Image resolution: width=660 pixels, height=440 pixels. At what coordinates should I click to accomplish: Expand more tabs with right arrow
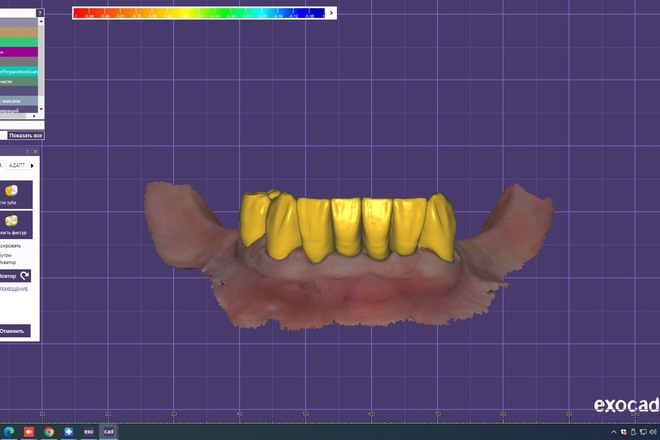(x=32, y=165)
